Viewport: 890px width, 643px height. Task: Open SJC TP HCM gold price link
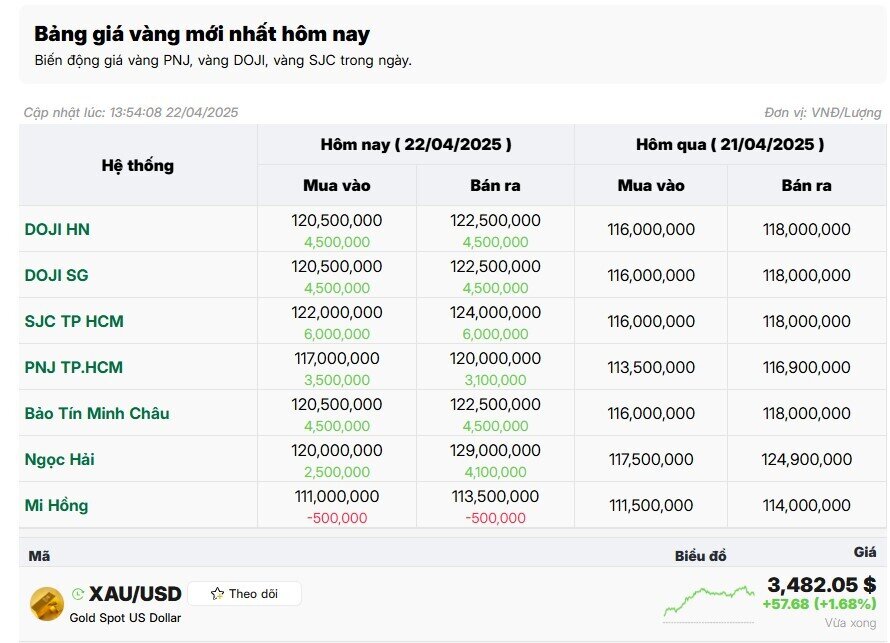point(74,321)
